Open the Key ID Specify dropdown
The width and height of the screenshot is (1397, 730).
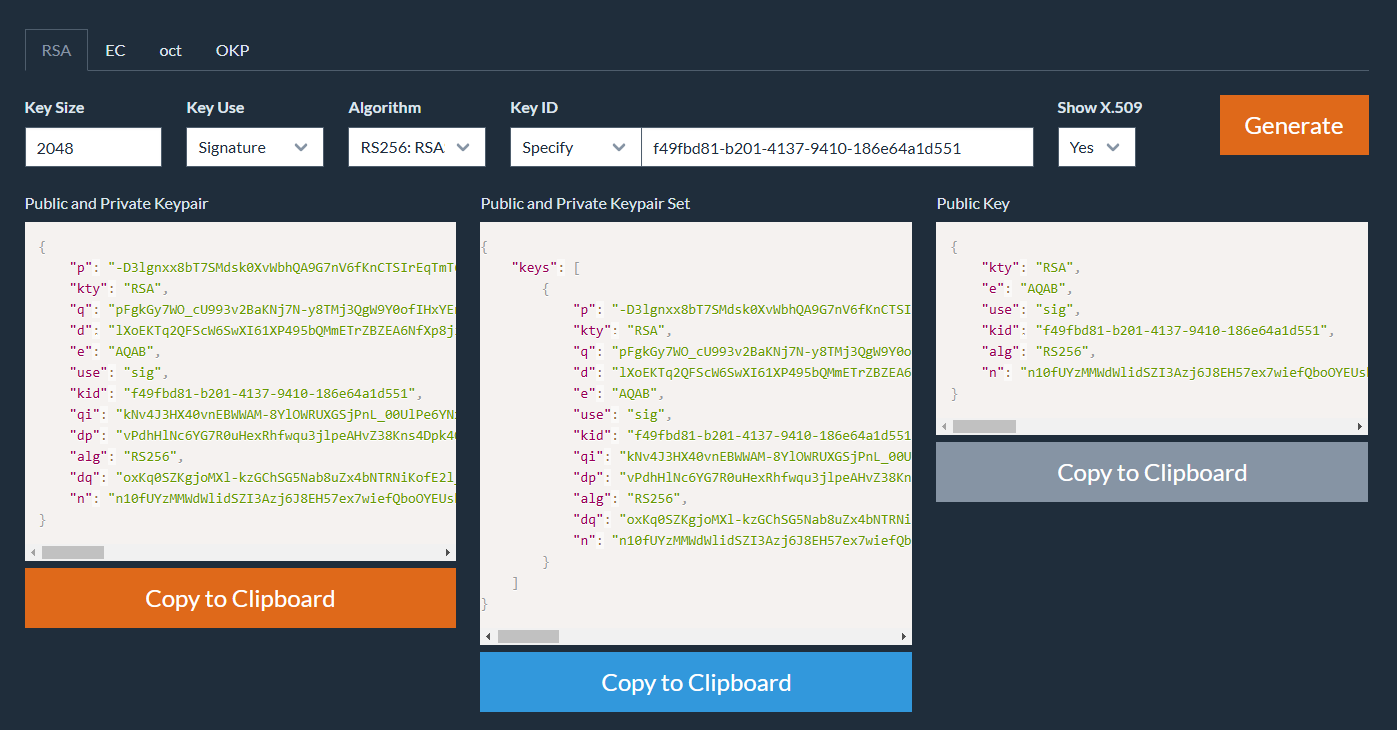pyautogui.click(x=575, y=147)
